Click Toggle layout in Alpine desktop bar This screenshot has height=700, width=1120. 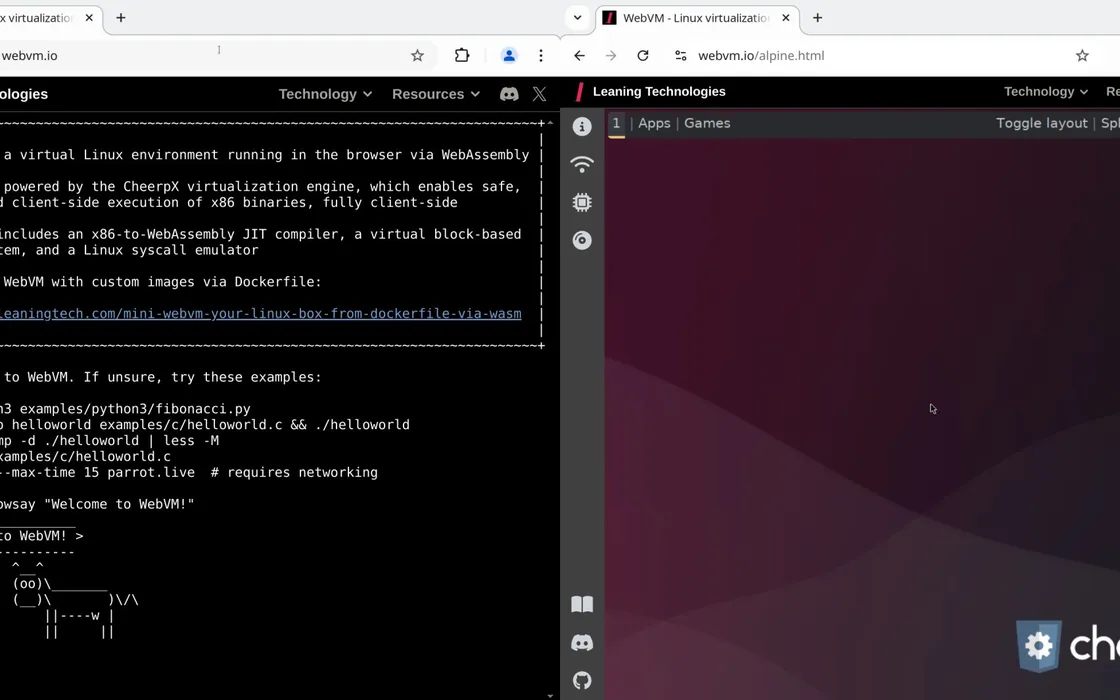pyautogui.click(x=1041, y=124)
